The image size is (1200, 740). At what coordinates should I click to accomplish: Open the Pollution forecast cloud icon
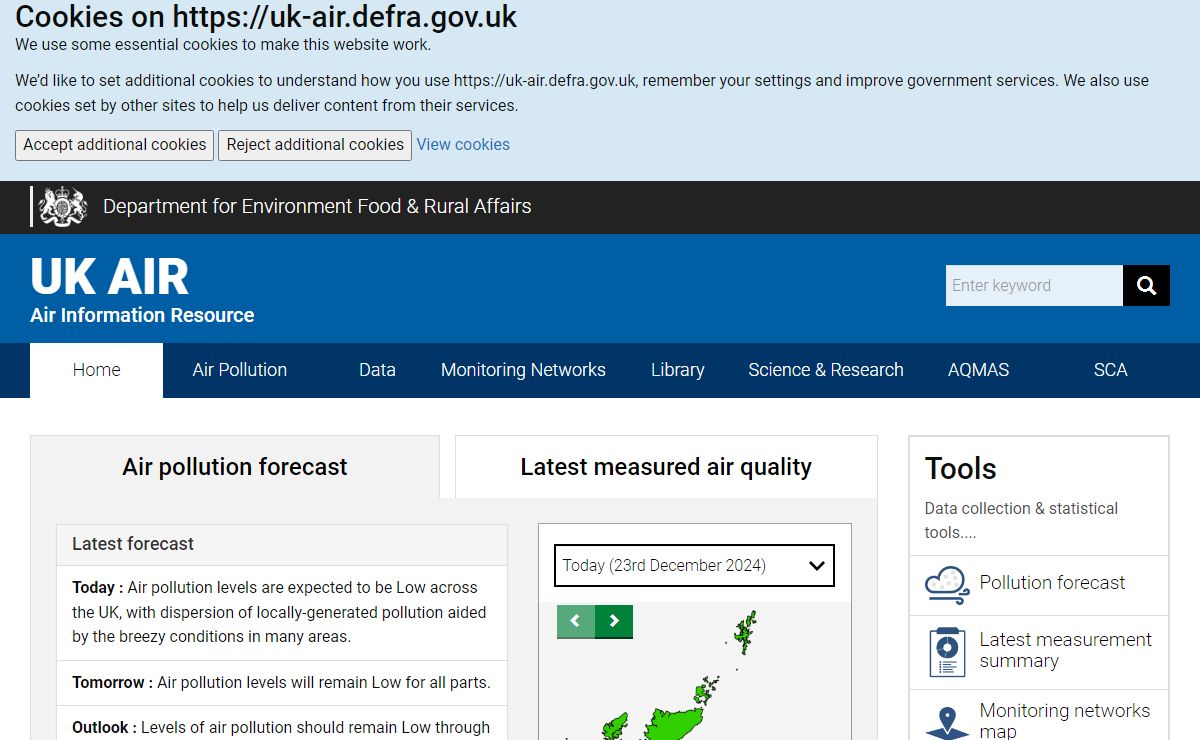947,584
